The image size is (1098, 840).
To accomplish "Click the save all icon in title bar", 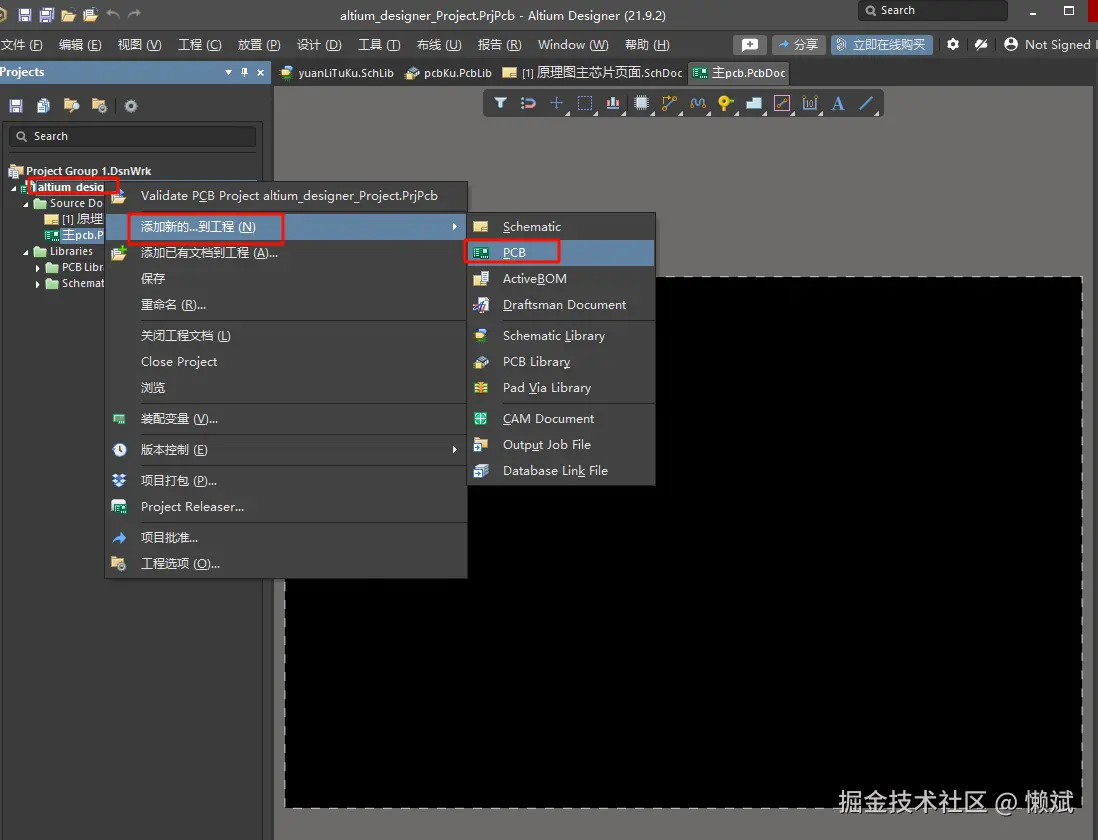I will 47,15.
